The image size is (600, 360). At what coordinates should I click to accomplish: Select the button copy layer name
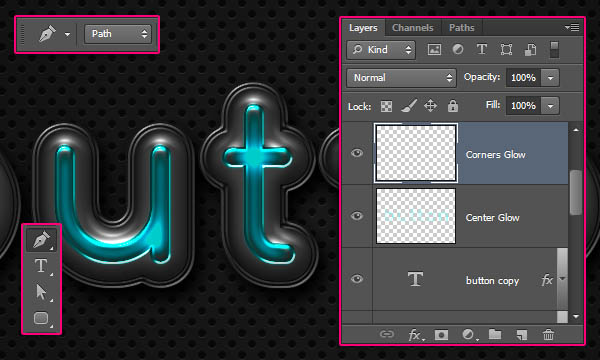point(492,281)
